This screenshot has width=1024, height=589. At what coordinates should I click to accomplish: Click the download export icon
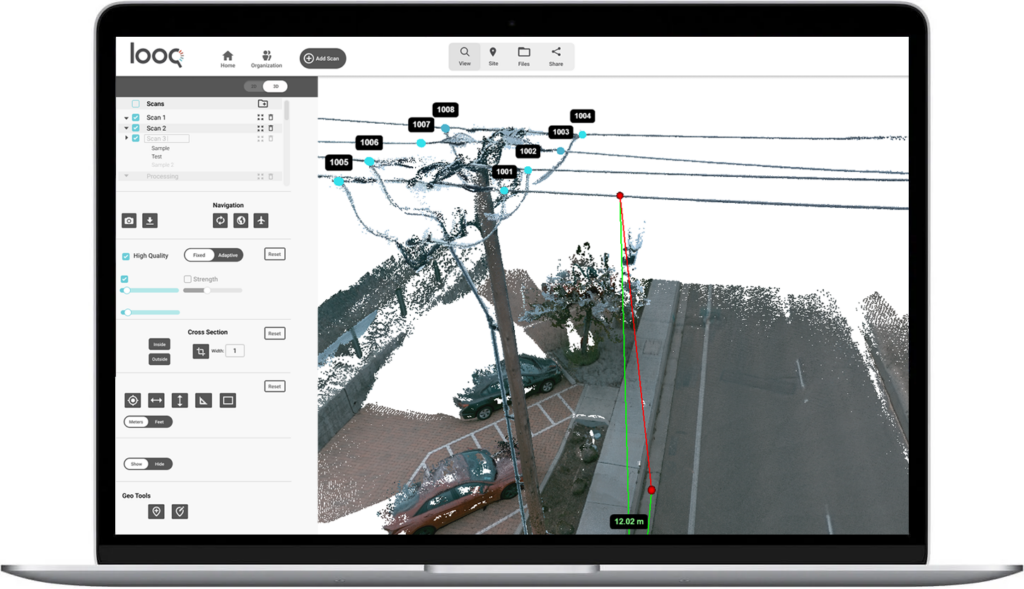150,220
